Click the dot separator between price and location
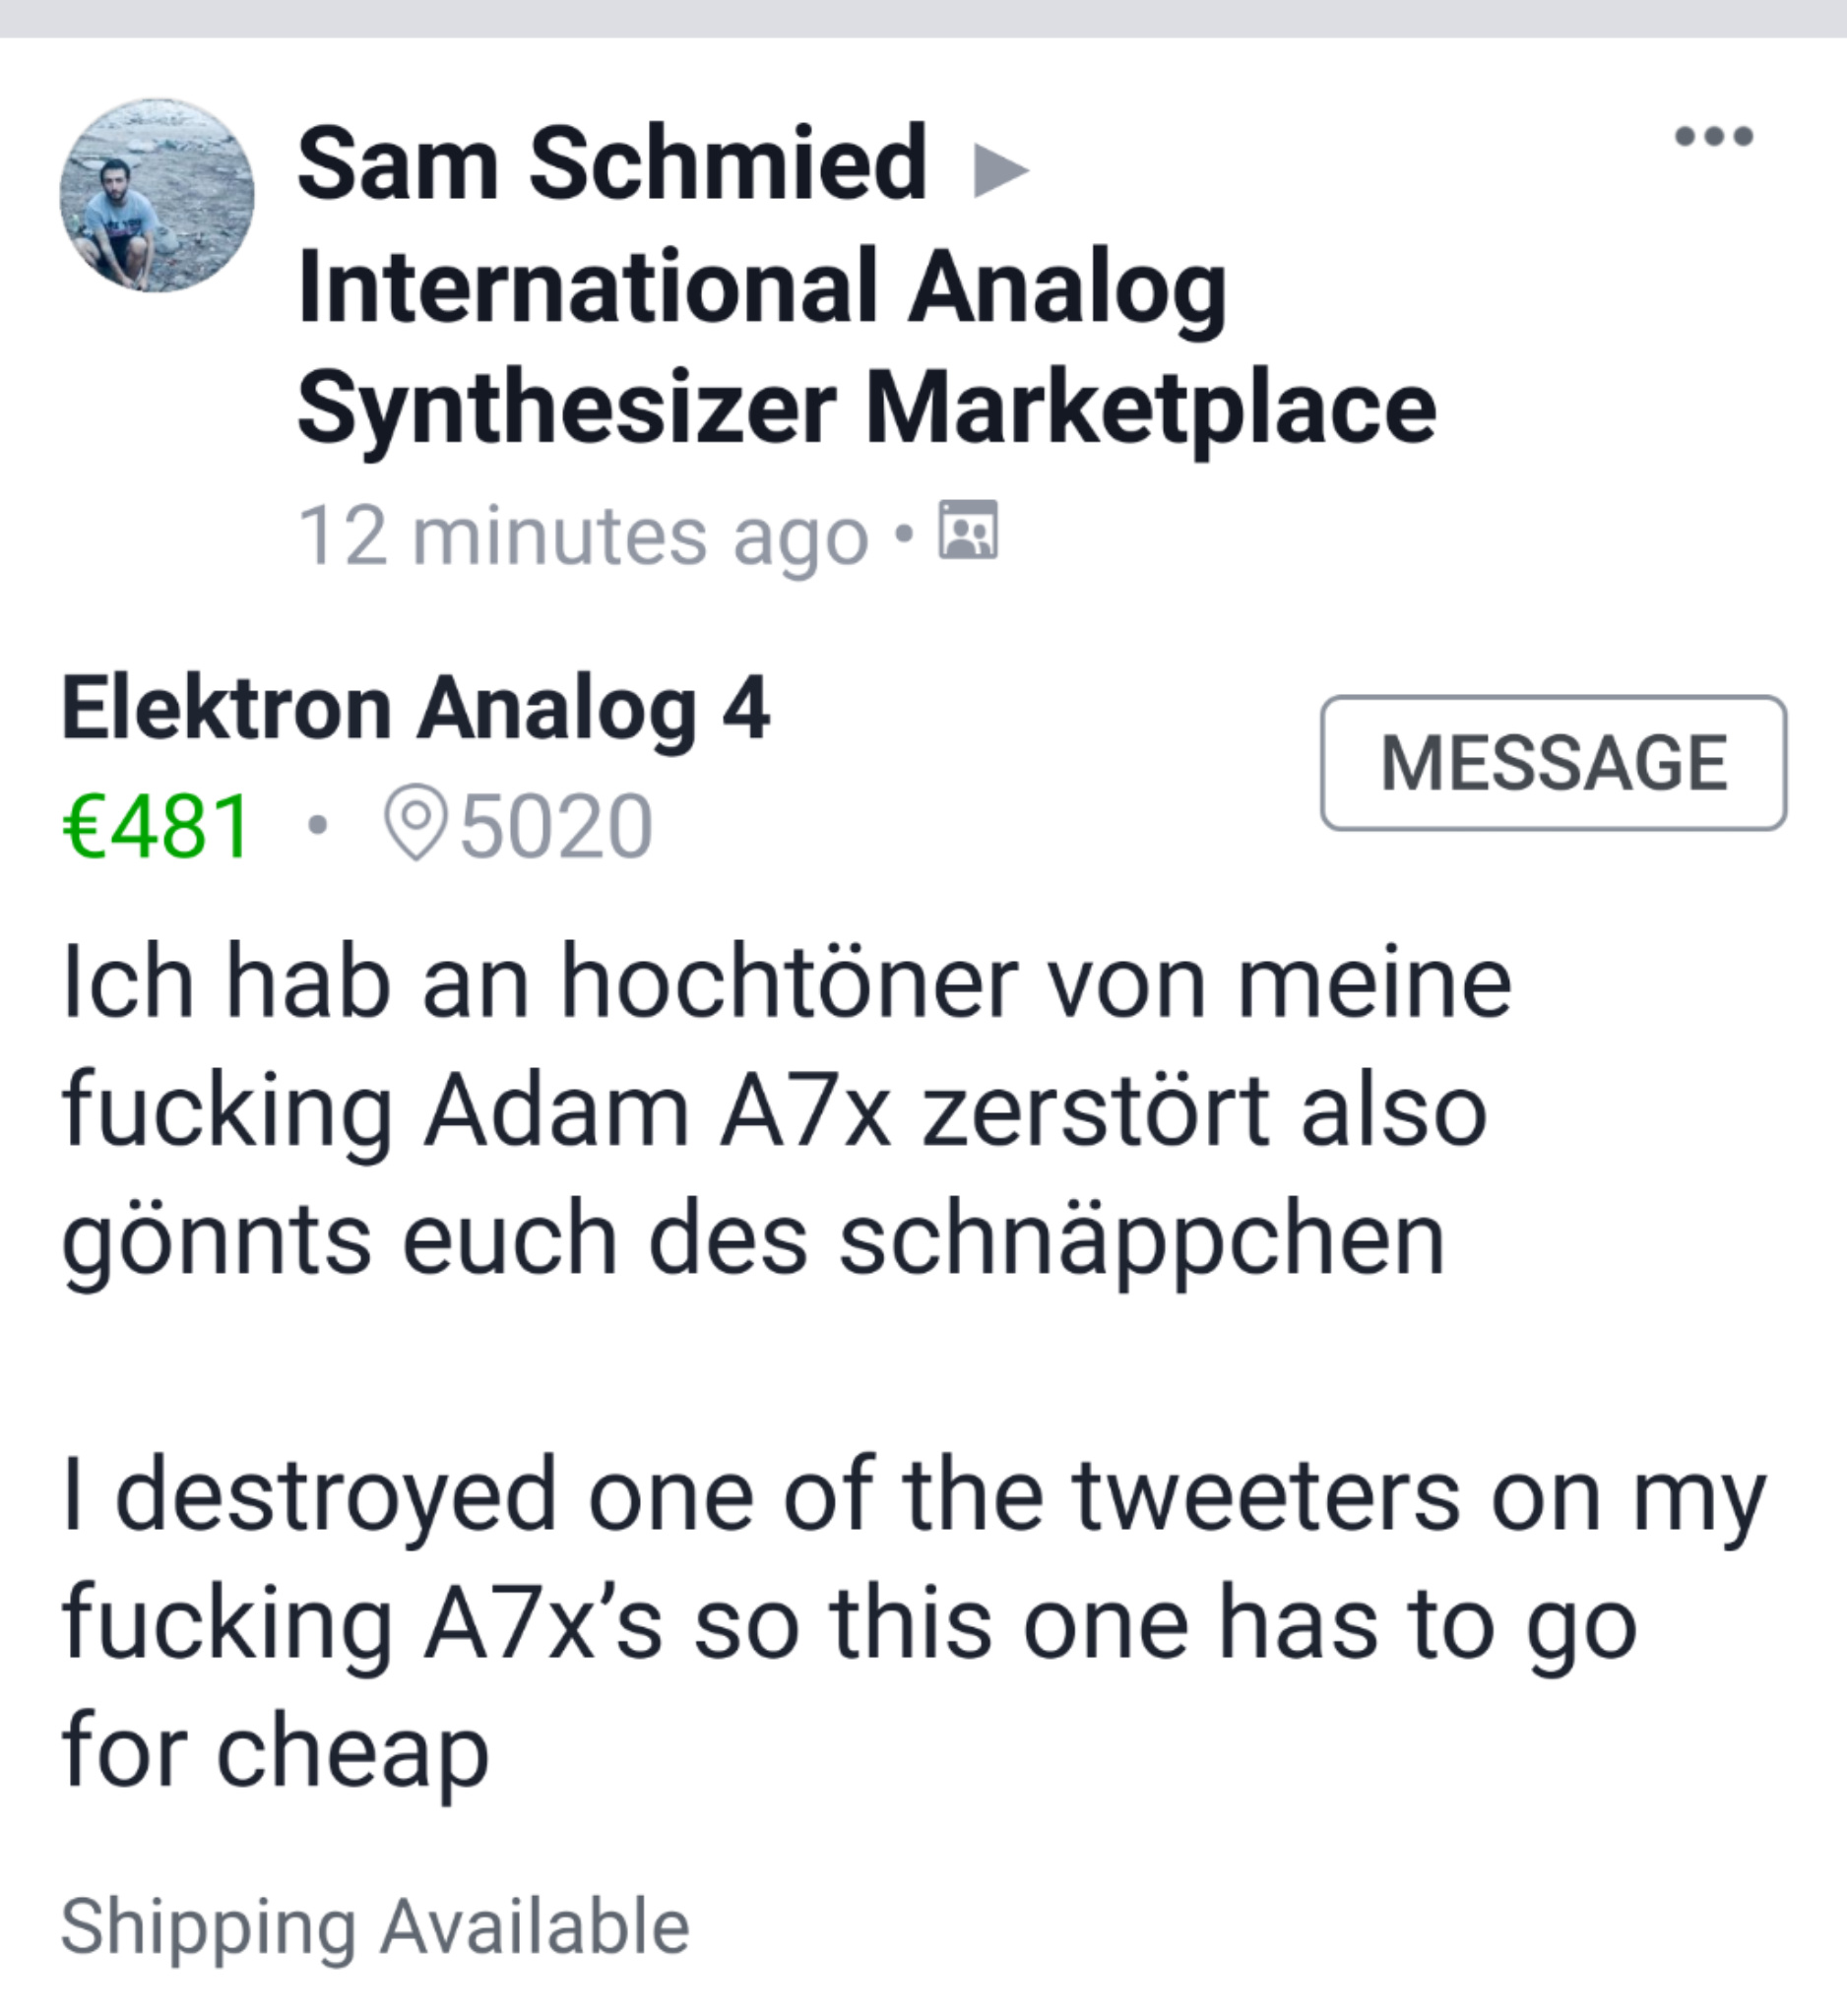The height and width of the screenshot is (2016, 1847). click(318, 825)
